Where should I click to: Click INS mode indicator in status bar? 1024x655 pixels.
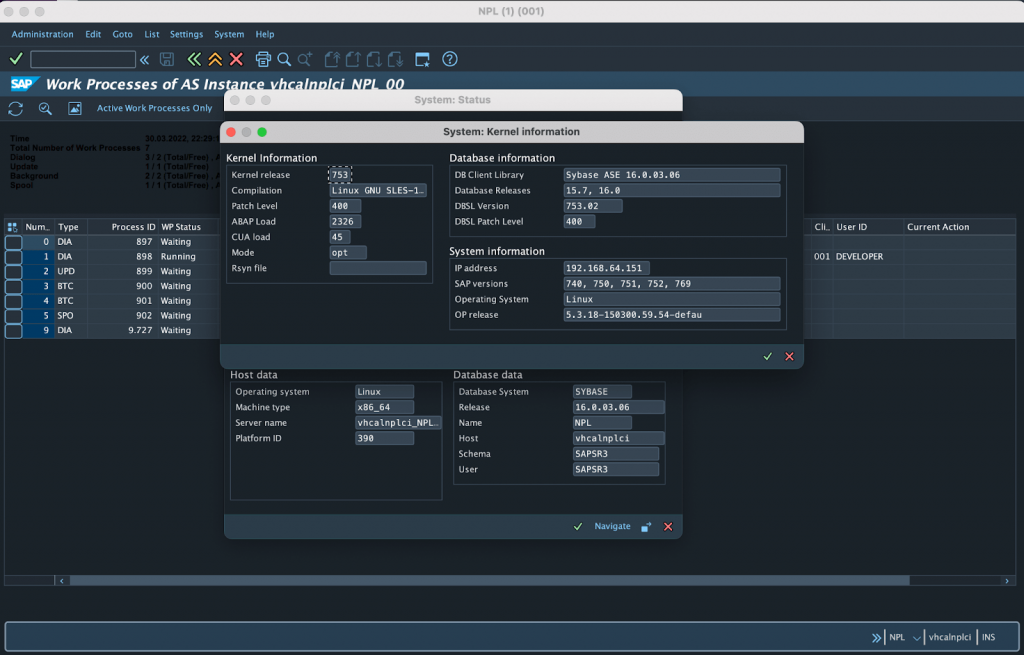click(989, 637)
